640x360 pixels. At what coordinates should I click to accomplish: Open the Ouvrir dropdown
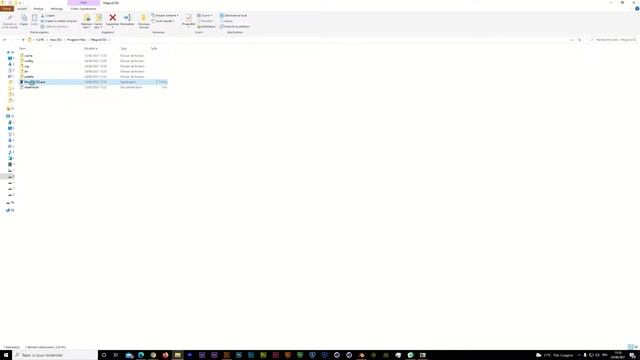[x=205, y=16]
